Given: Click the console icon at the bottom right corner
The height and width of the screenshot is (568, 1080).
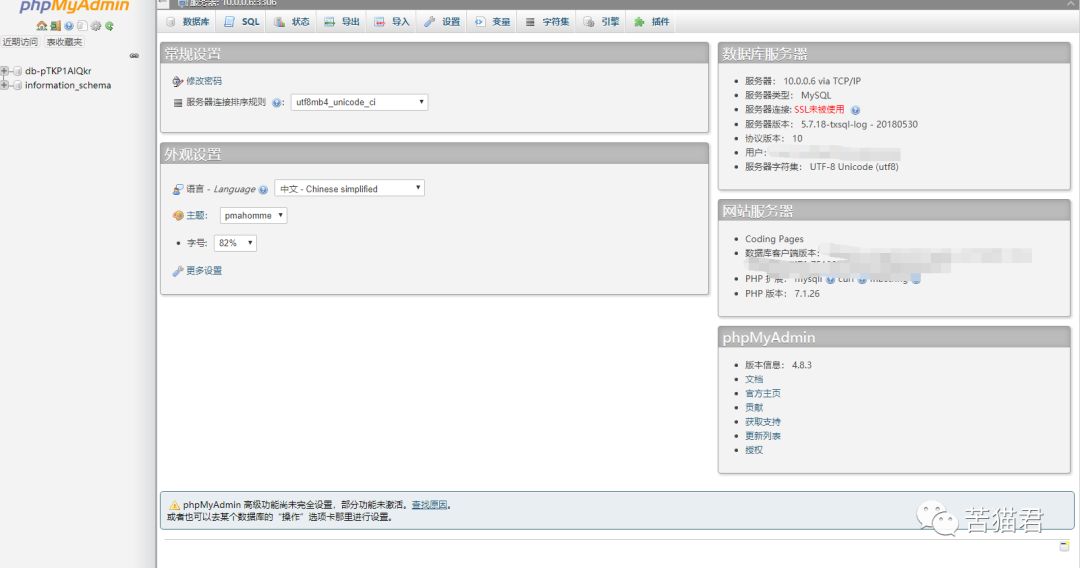Looking at the screenshot, I should pyautogui.click(x=1064, y=546).
